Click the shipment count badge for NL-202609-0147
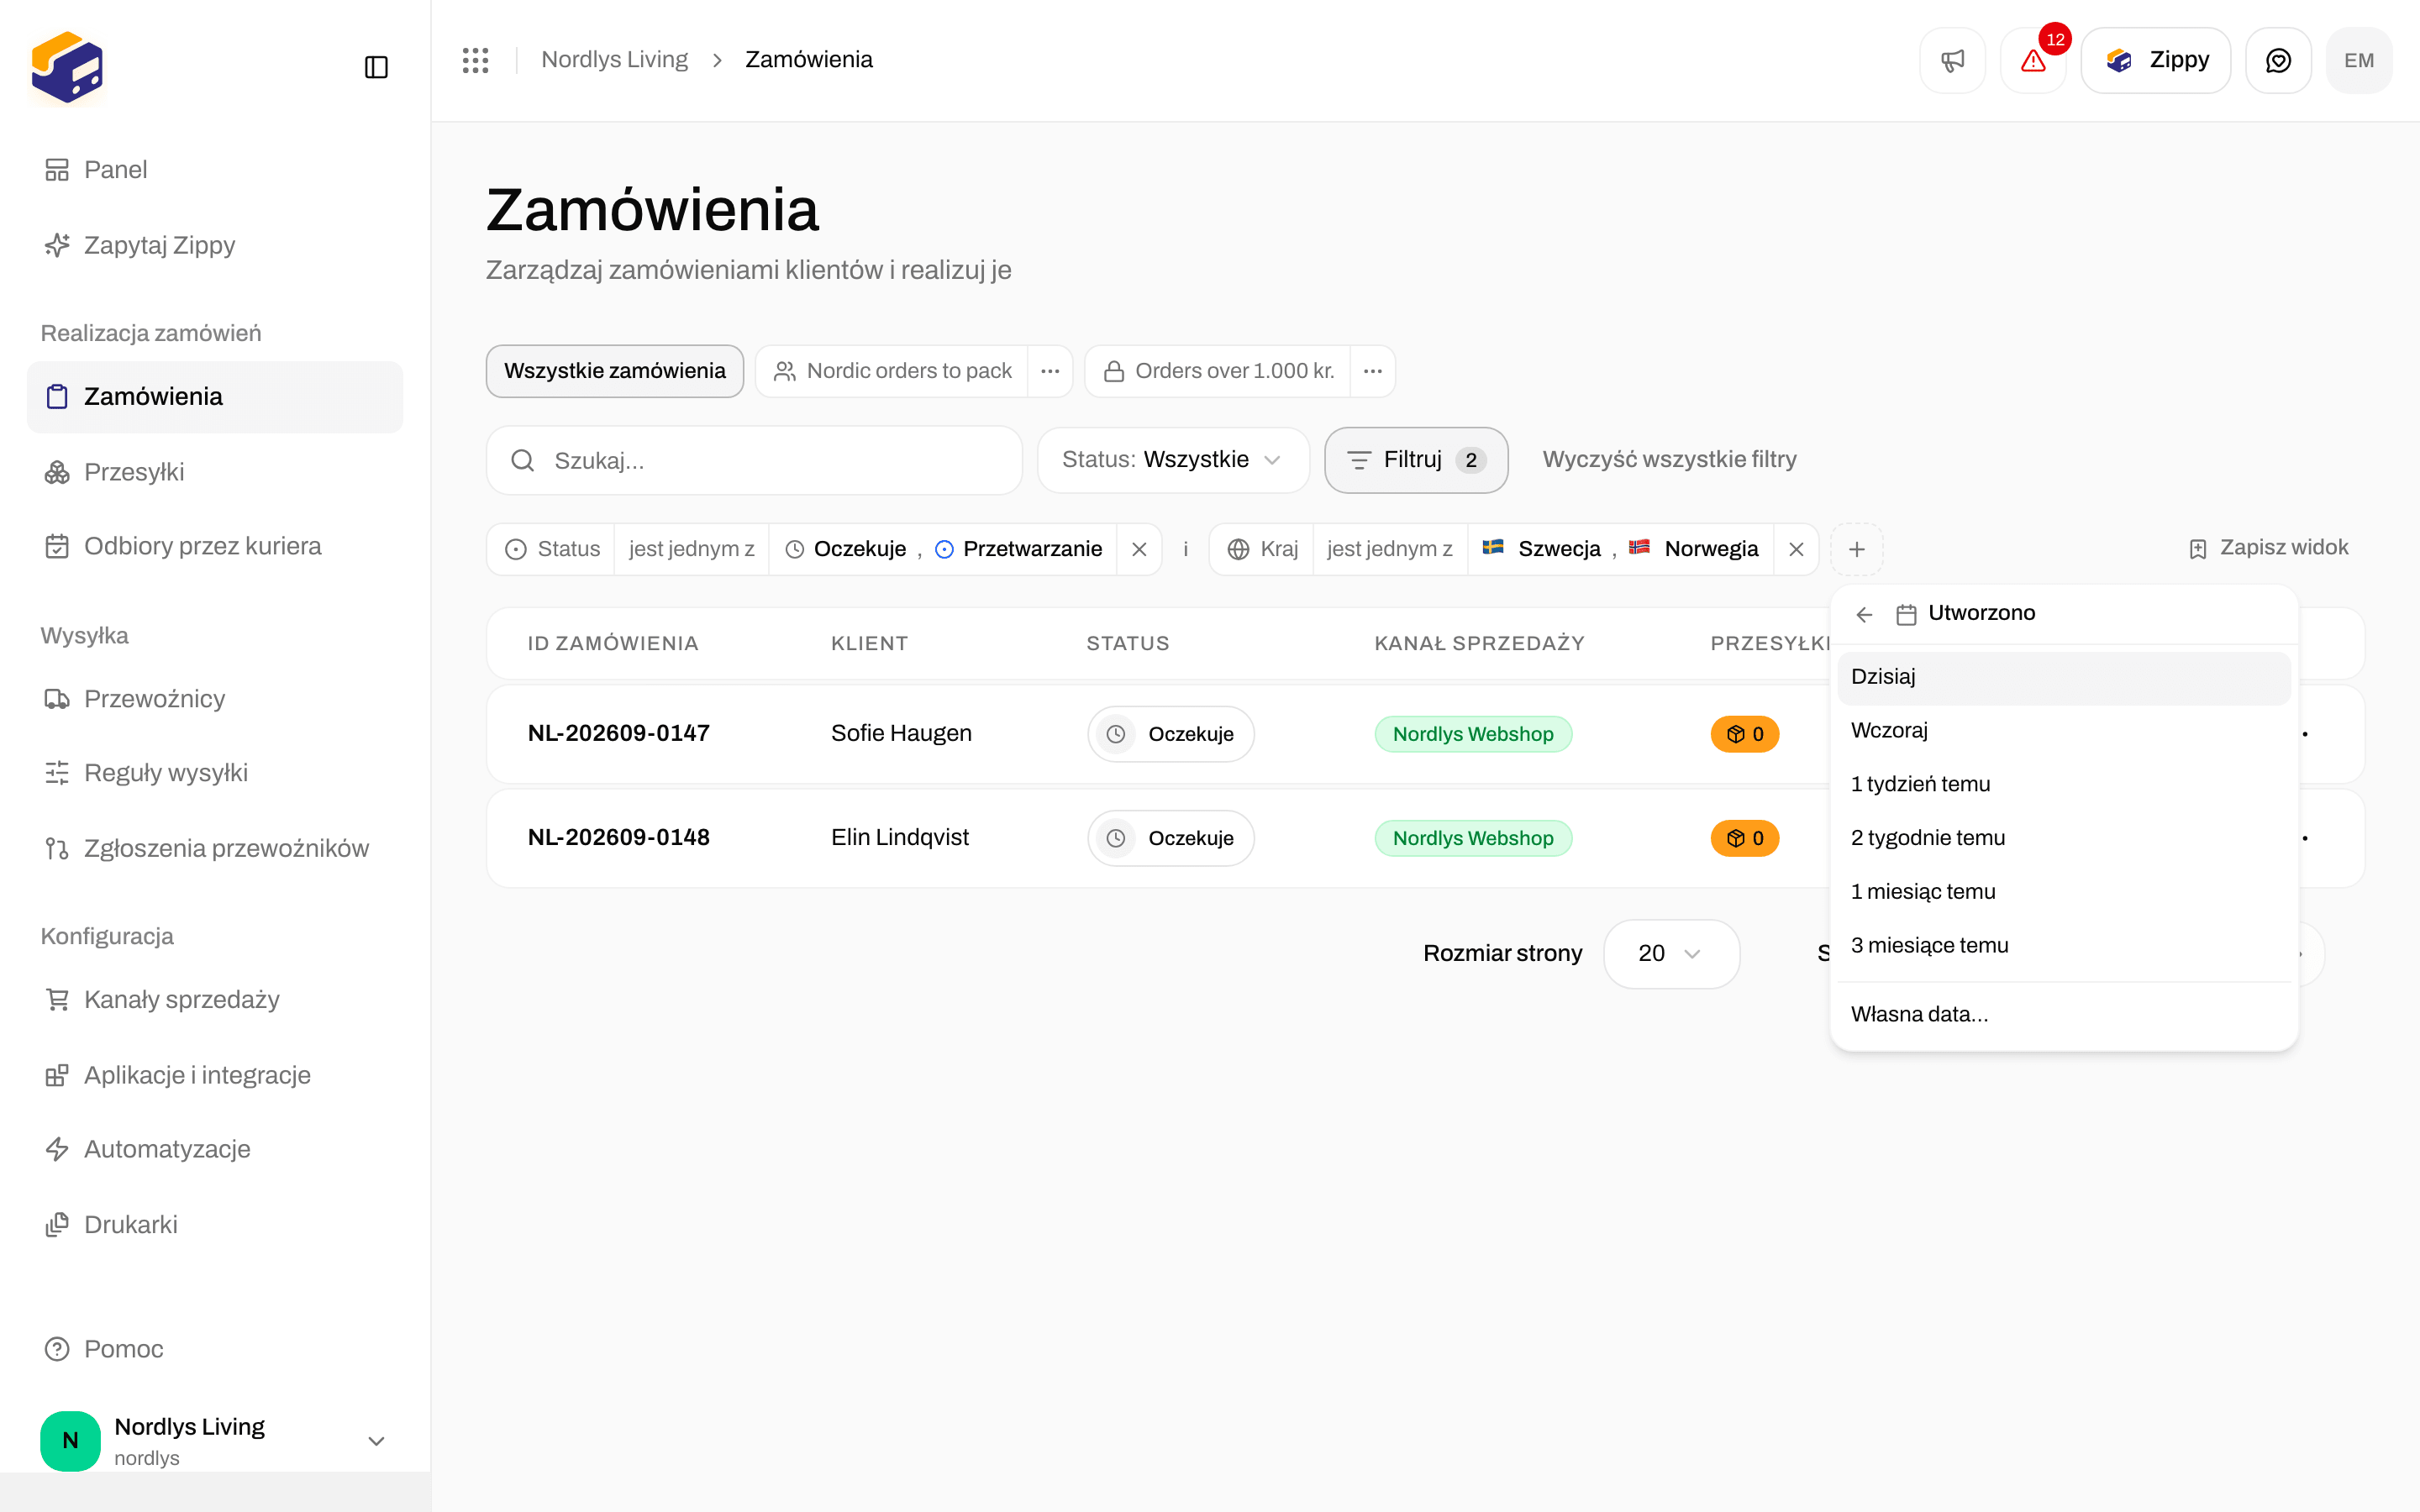Viewport: 2420px width, 1512px height. pos(1745,734)
